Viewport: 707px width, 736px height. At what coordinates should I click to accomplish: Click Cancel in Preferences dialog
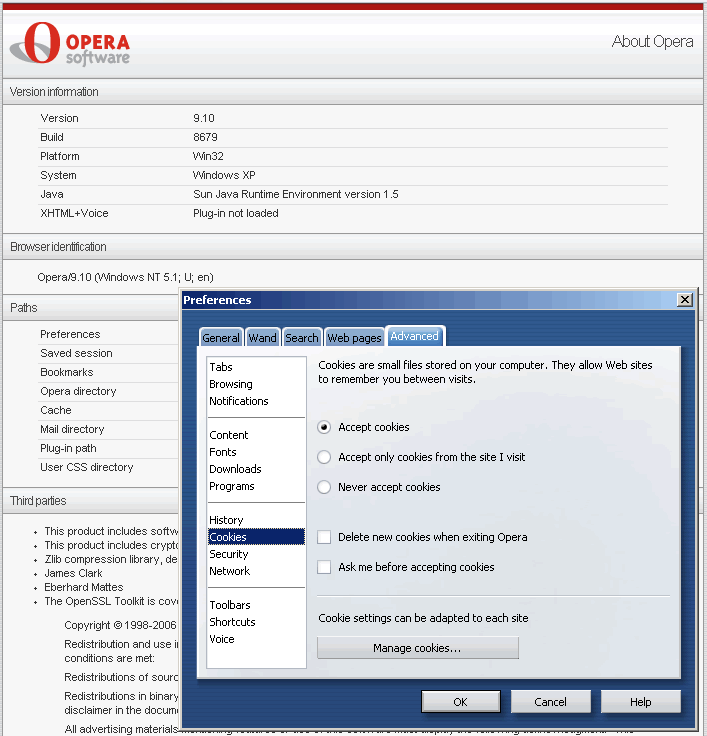550,702
